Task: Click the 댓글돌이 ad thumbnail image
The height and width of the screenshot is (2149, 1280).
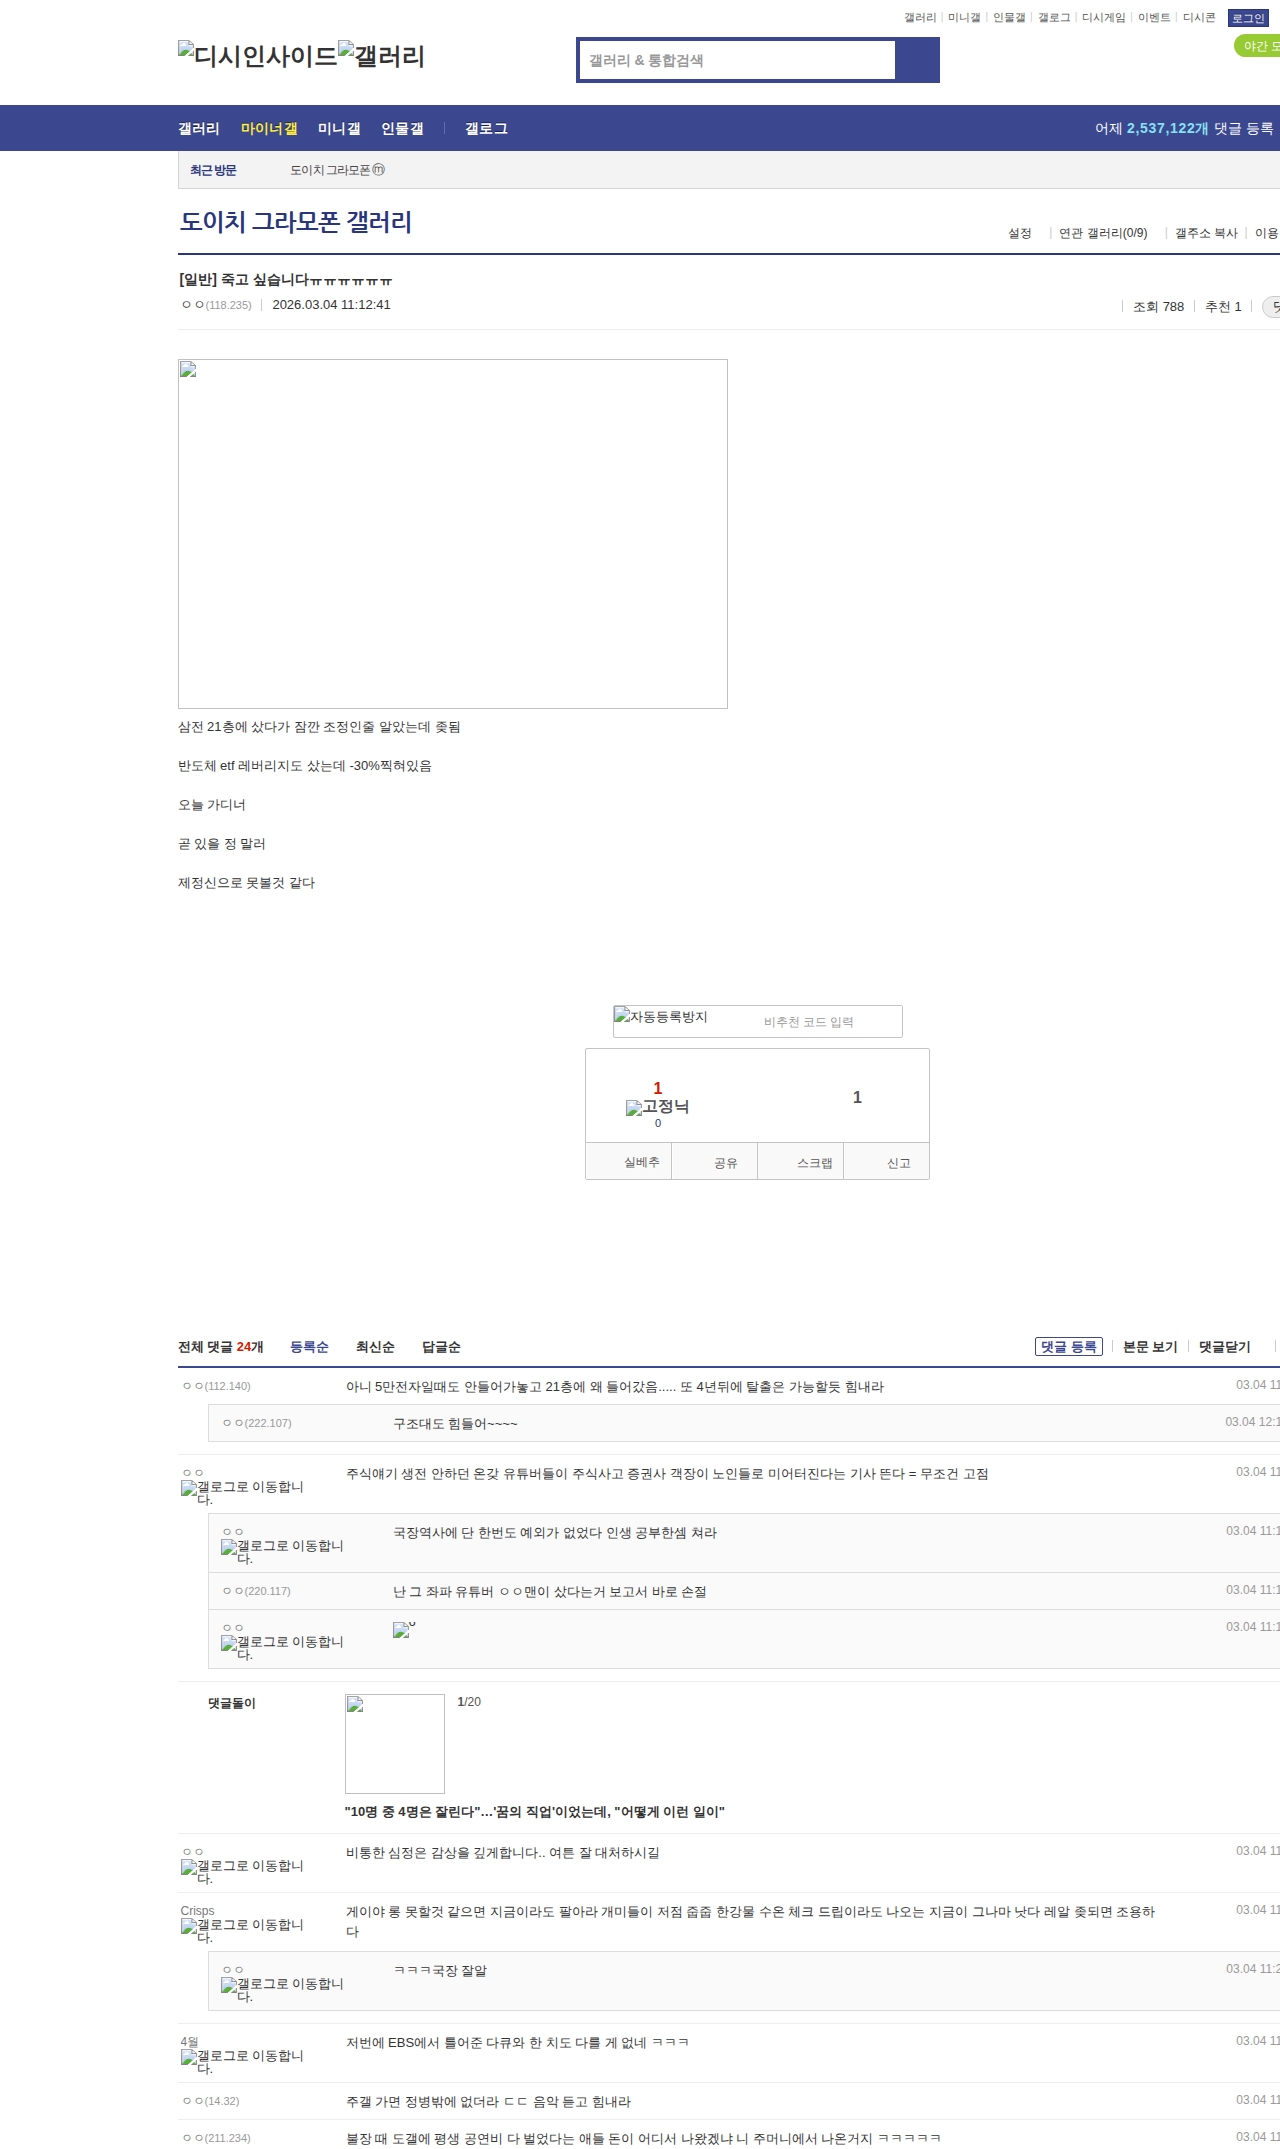Action: click(395, 1744)
